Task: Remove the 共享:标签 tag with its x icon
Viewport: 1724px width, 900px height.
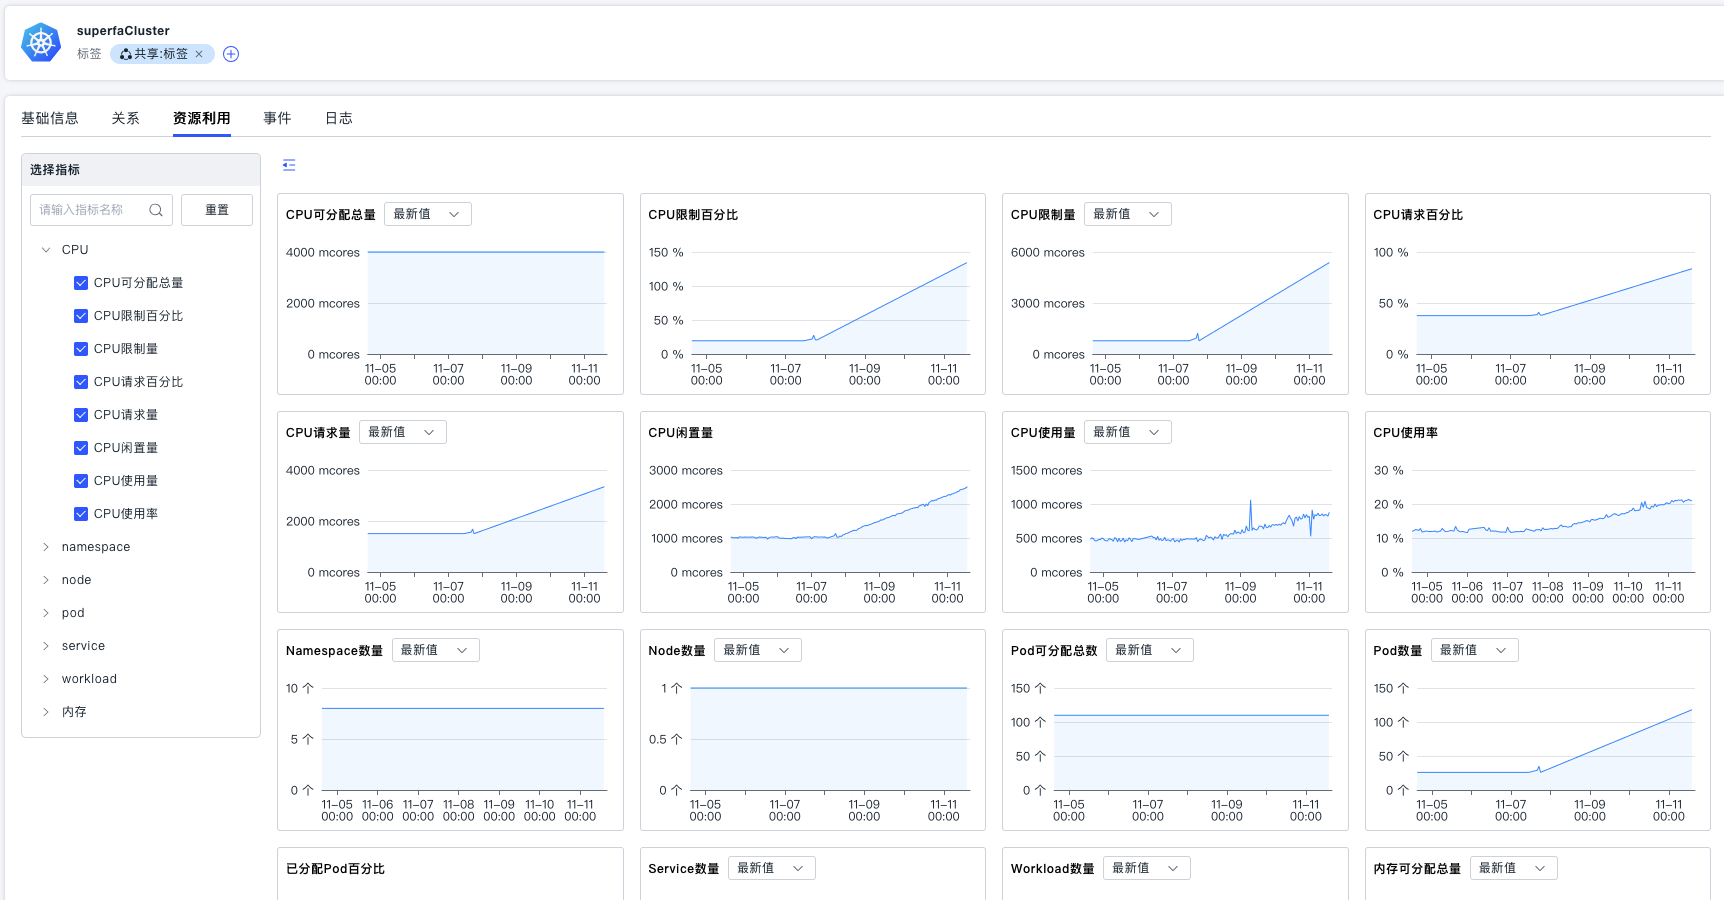Action: pos(199,54)
